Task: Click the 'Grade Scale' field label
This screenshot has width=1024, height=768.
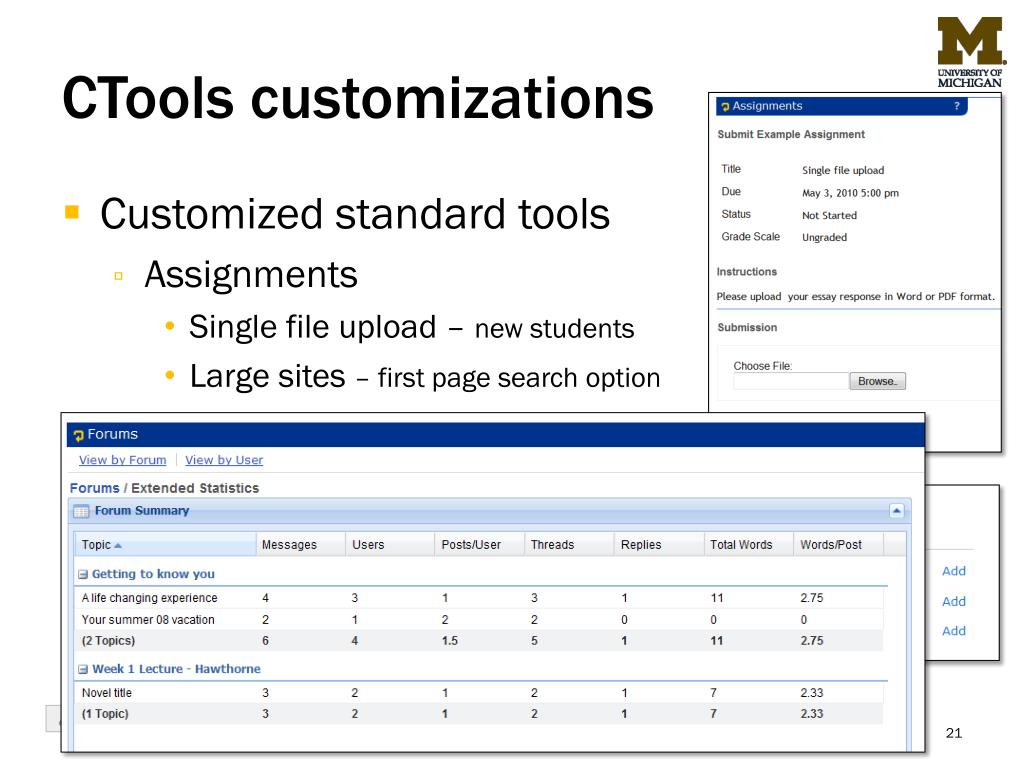Action: pos(750,237)
